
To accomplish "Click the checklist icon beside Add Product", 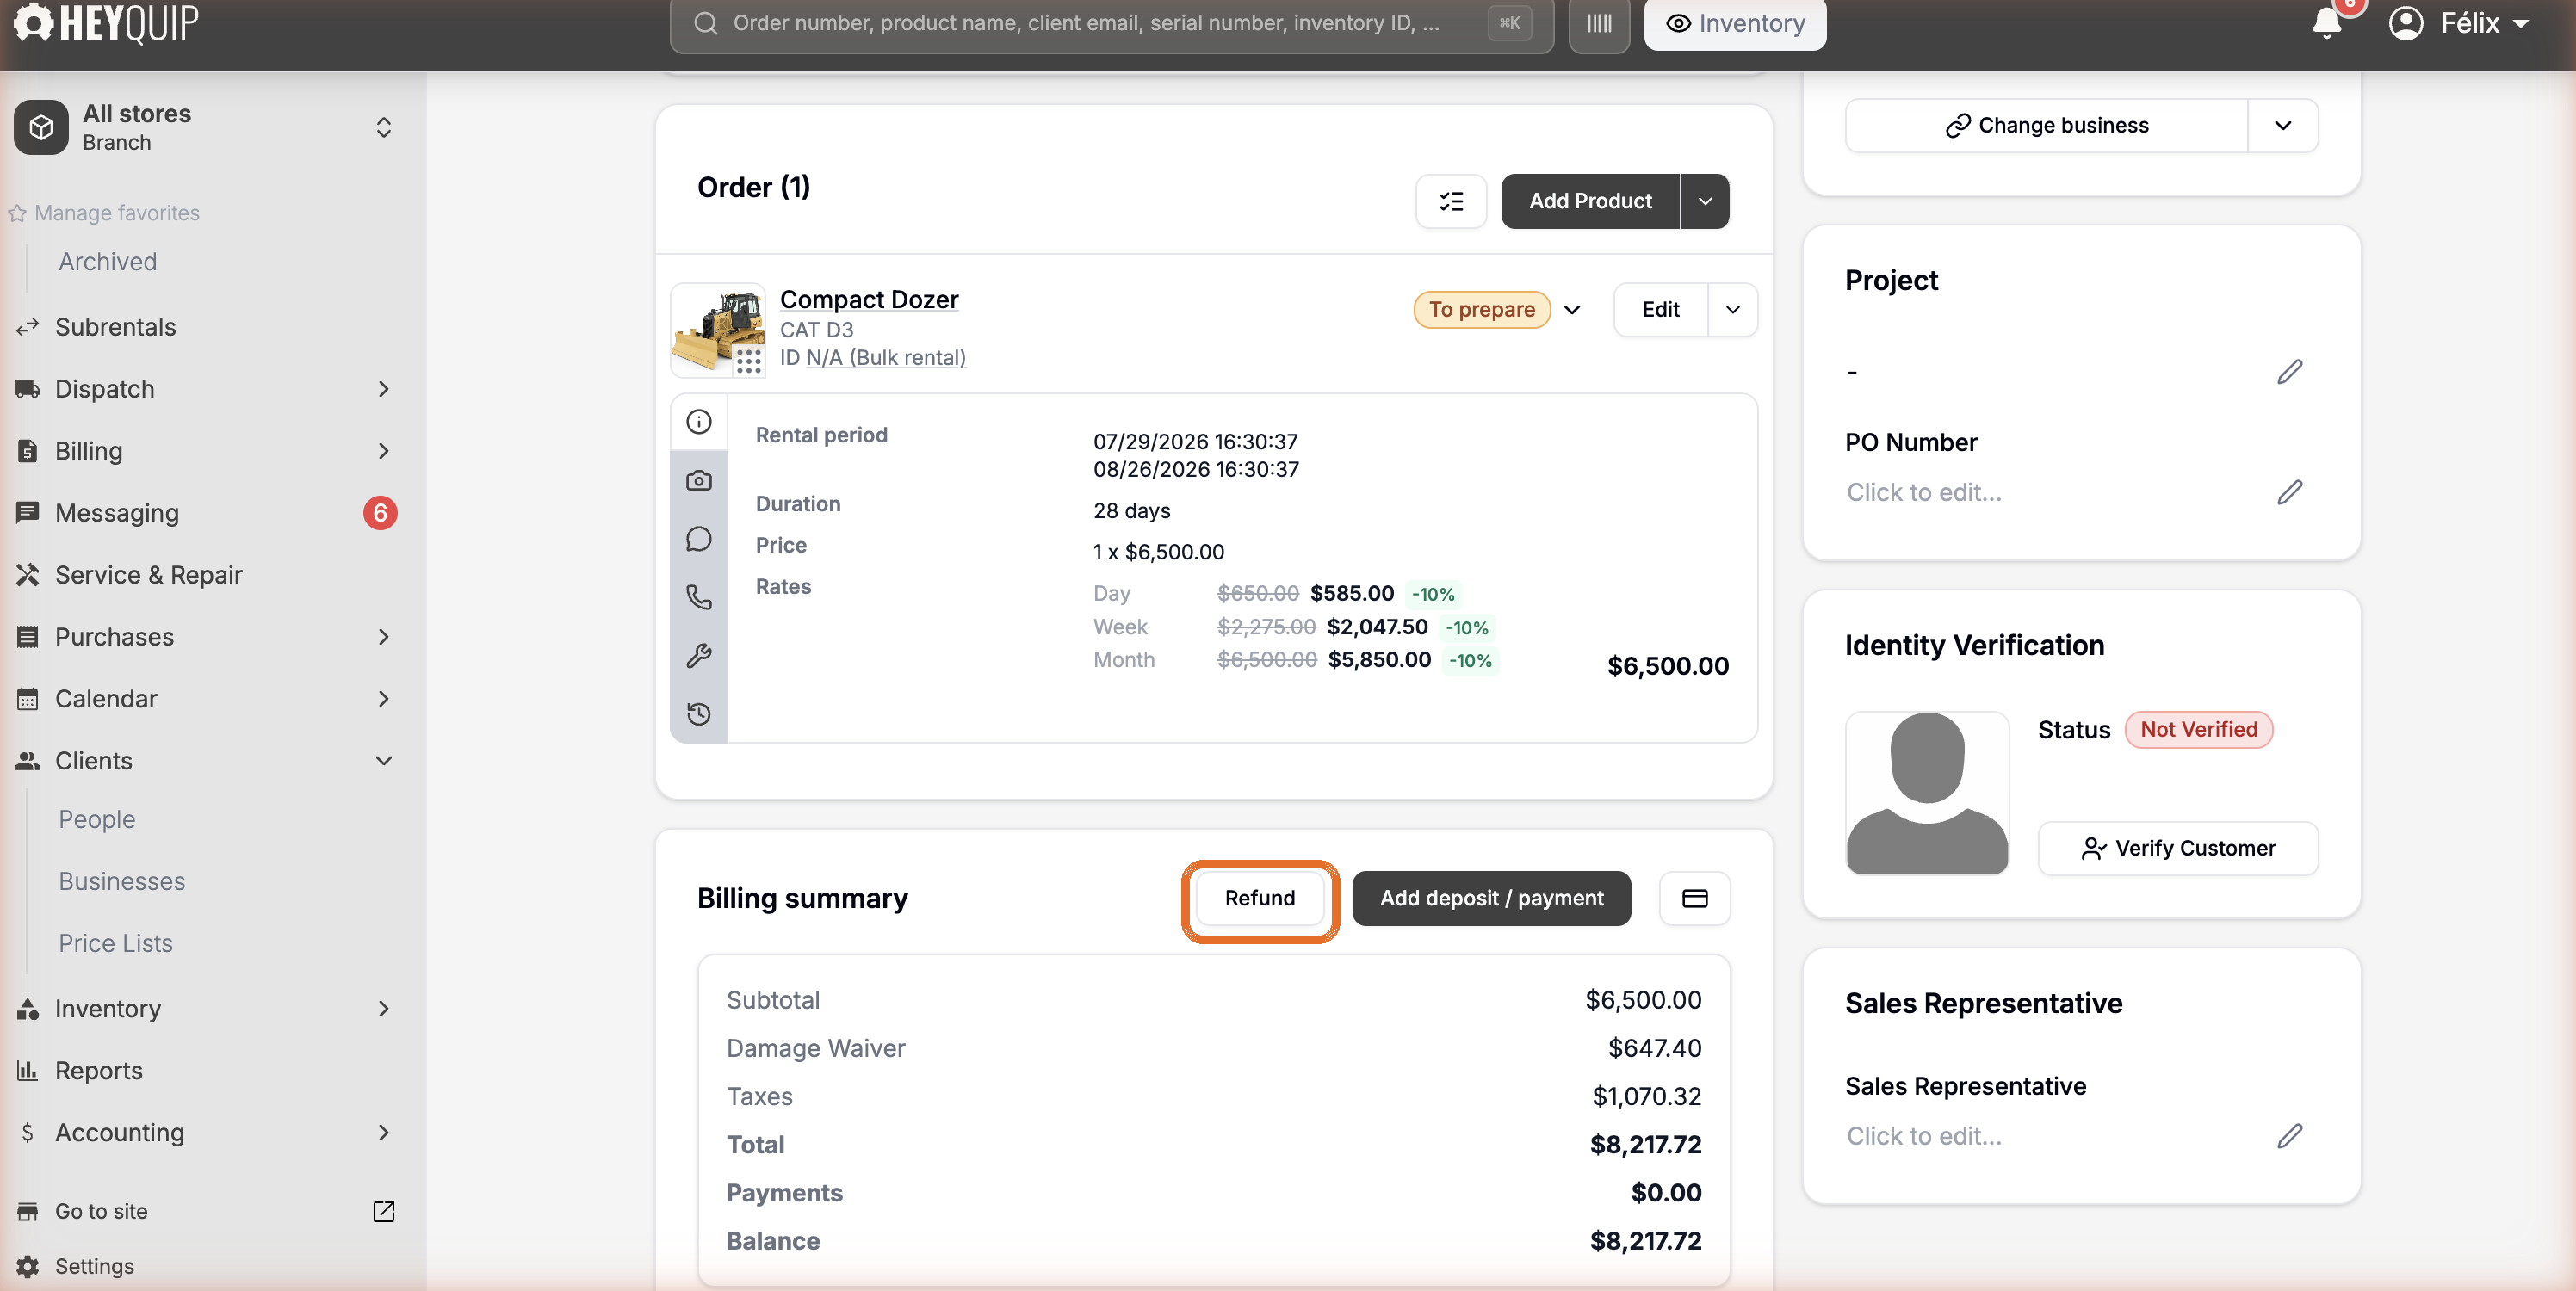I will [1451, 201].
